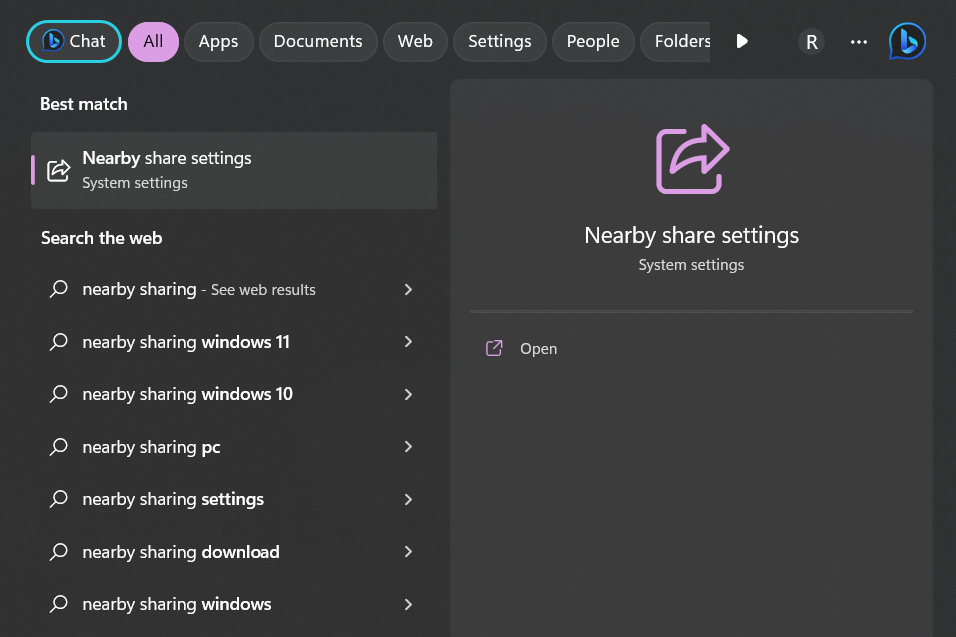Switch to the Web filter tab

coord(415,41)
